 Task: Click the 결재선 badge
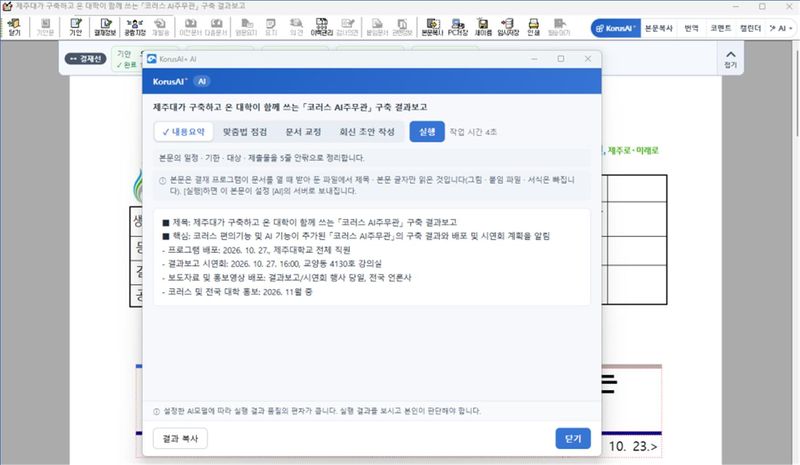pyautogui.click(x=86, y=59)
